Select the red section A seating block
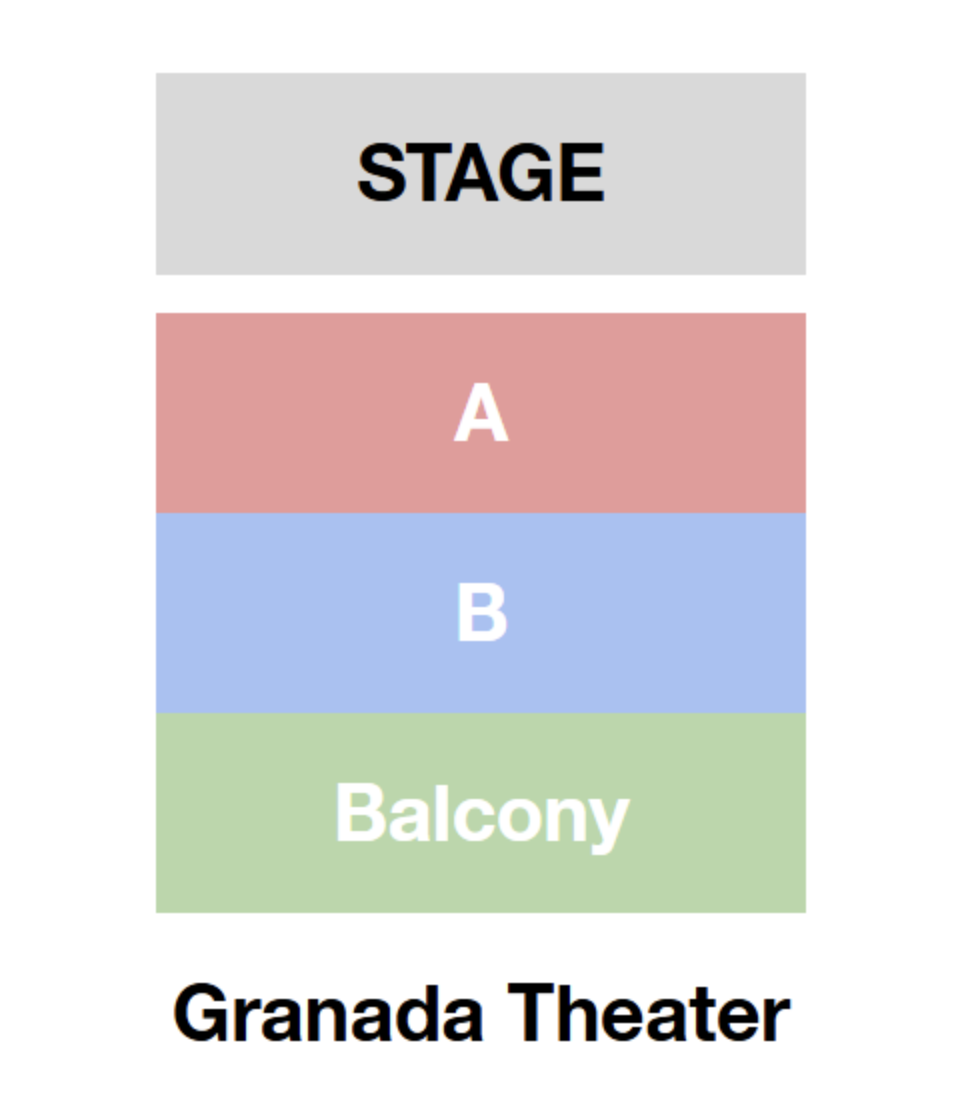 click(481, 413)
